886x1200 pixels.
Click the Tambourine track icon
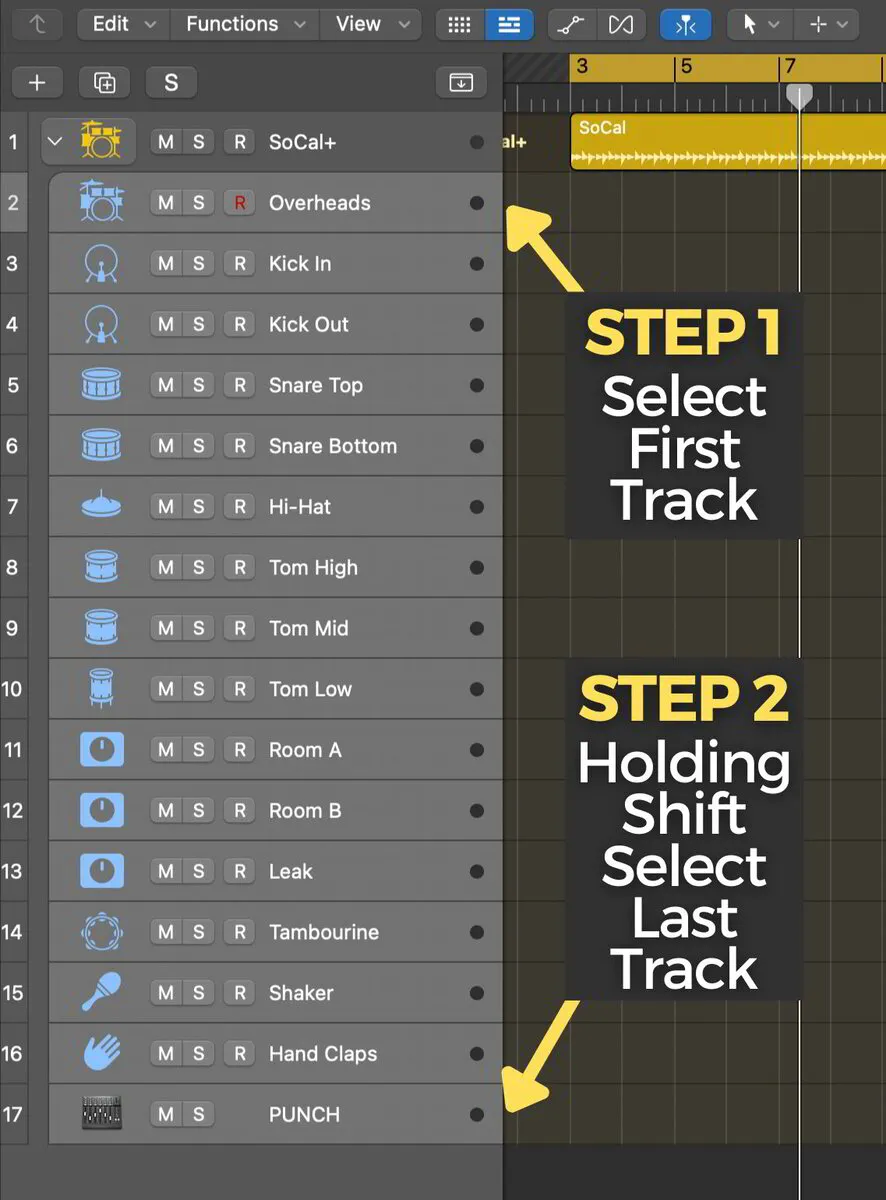pyautogui.click(x=101, y=931)
